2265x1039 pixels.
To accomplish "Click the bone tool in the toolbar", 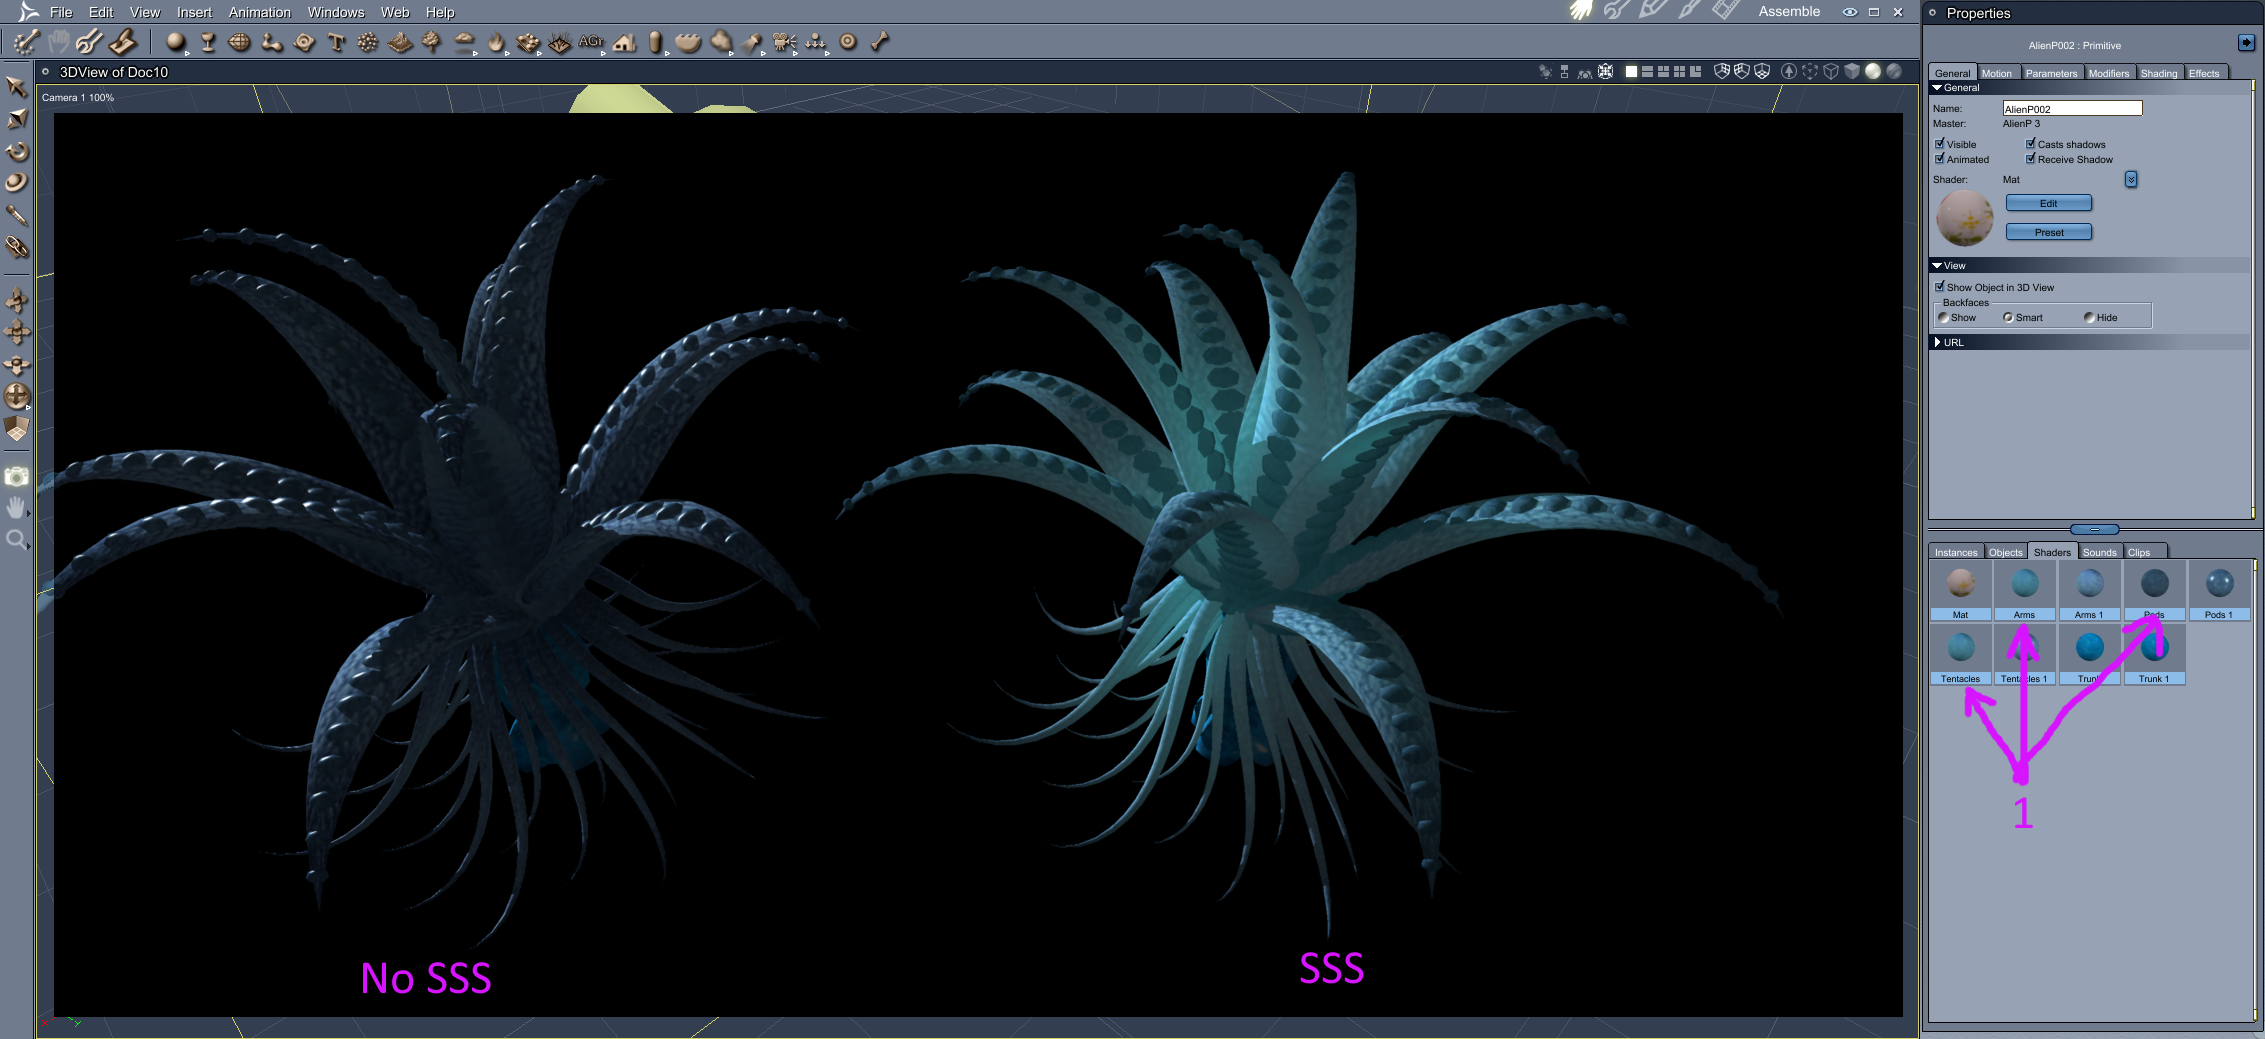I will pyautogui.click(x=880, y=42).
